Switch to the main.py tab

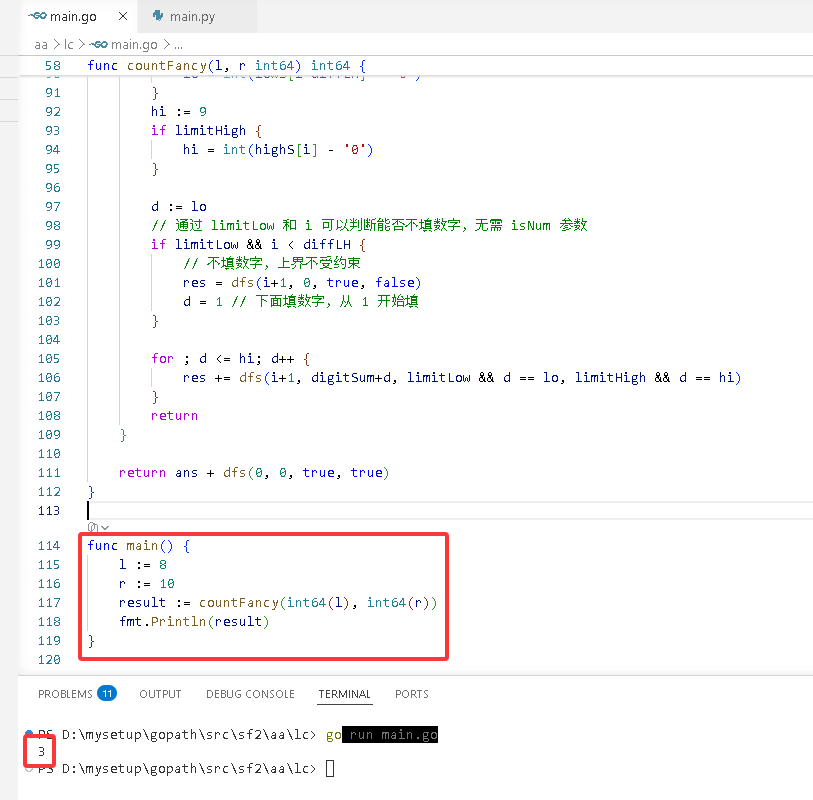pyautogui.click(x=192, y=17)
